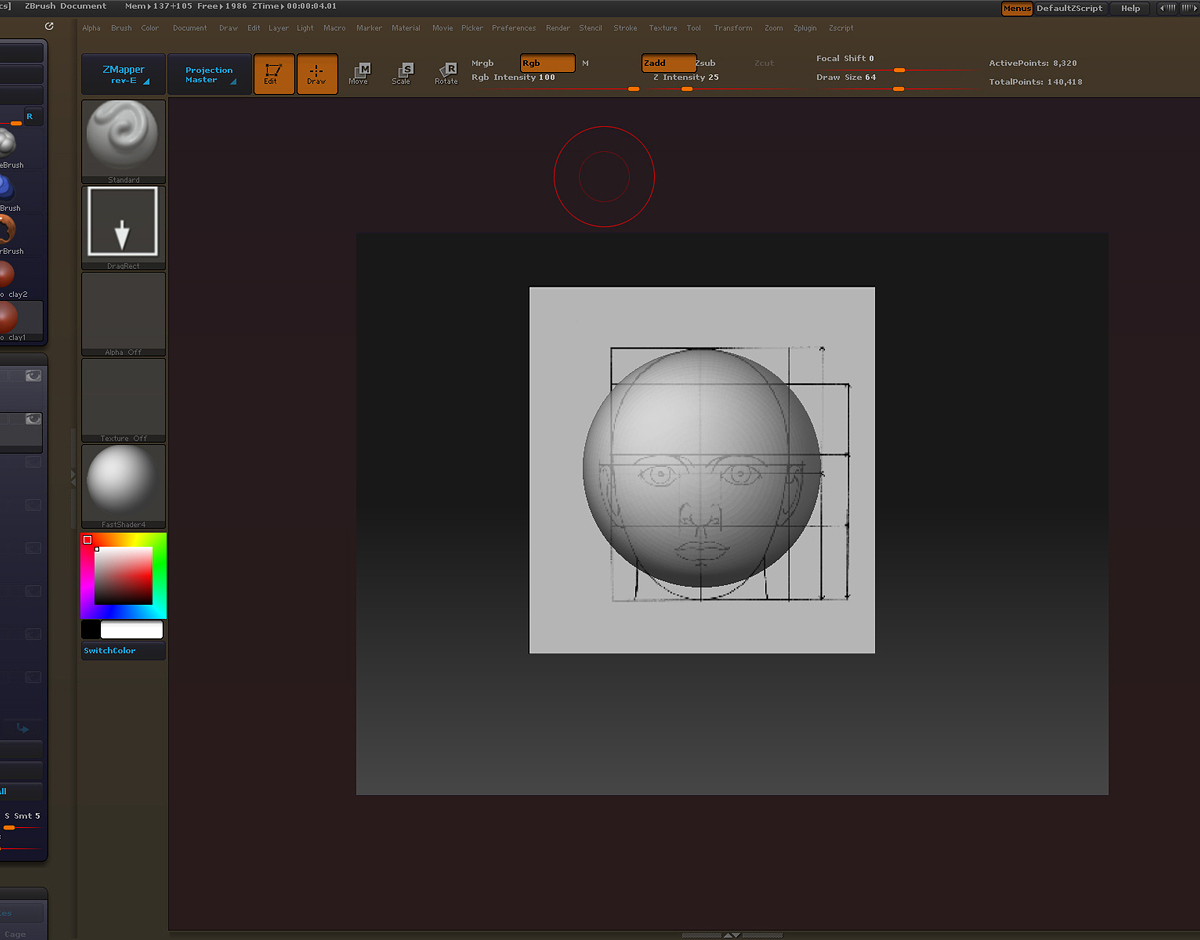Open the Material menu

[x=406, y=28]
